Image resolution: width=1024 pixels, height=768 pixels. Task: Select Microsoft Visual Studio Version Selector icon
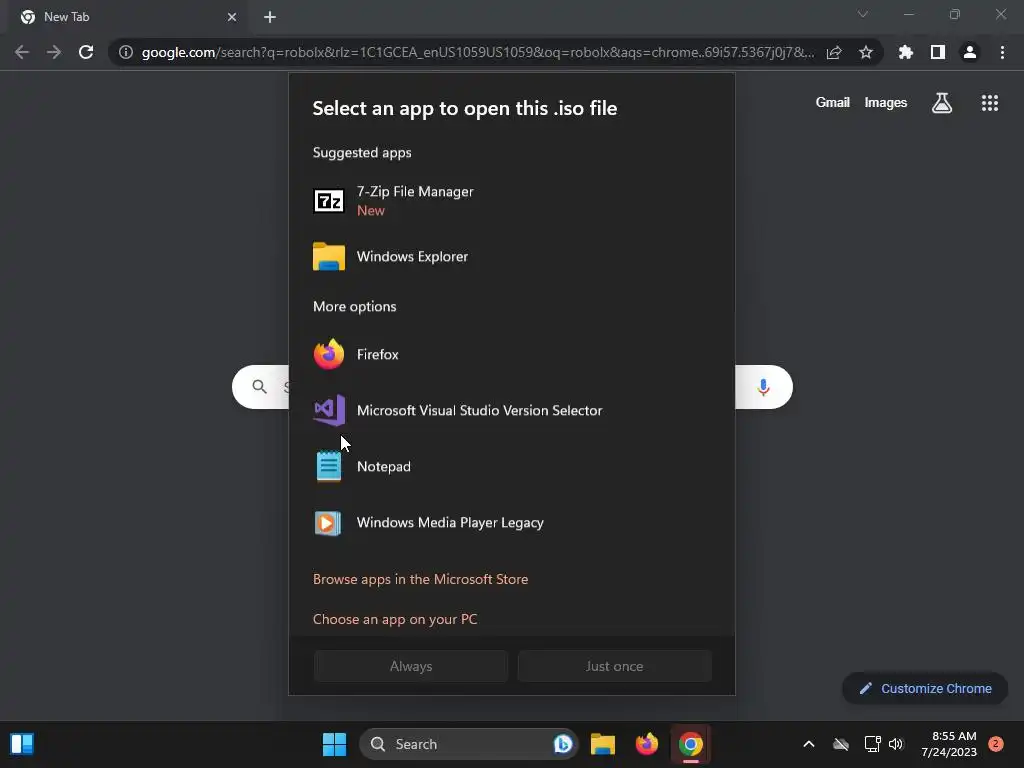[329, 410]
